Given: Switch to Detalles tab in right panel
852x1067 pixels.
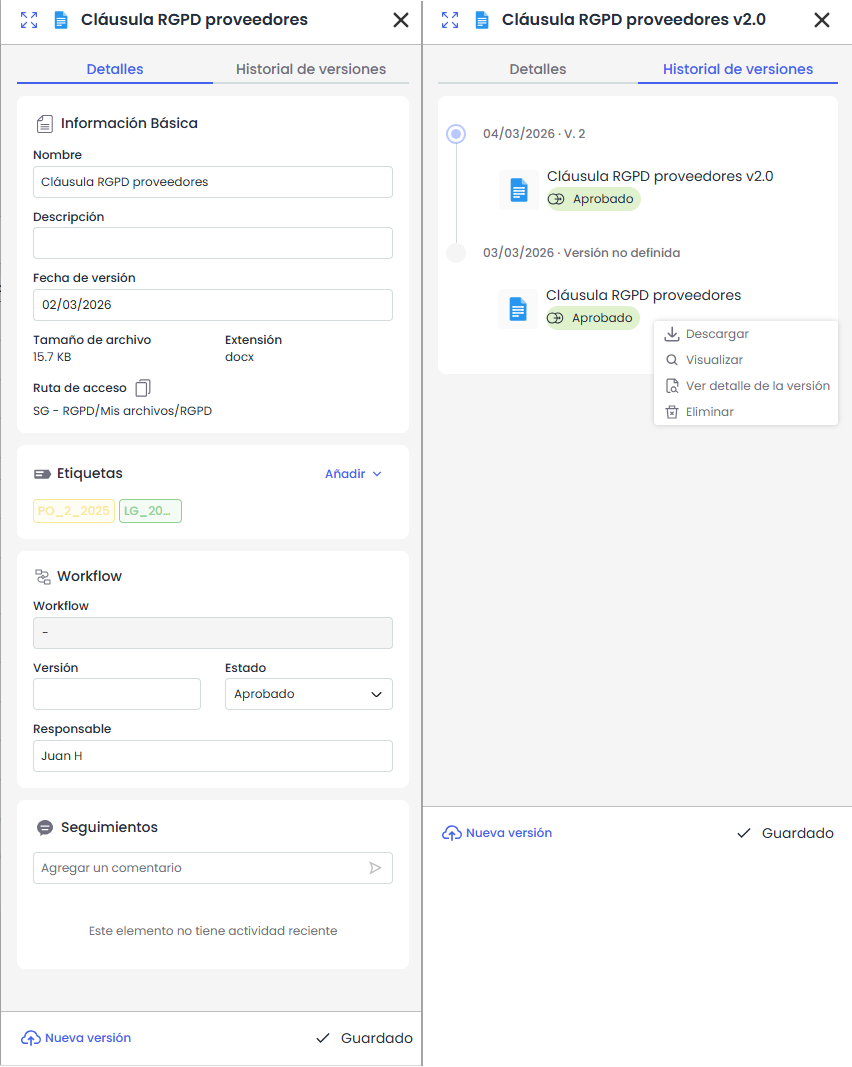Looking at the screenshot, I should click(537, 69).
